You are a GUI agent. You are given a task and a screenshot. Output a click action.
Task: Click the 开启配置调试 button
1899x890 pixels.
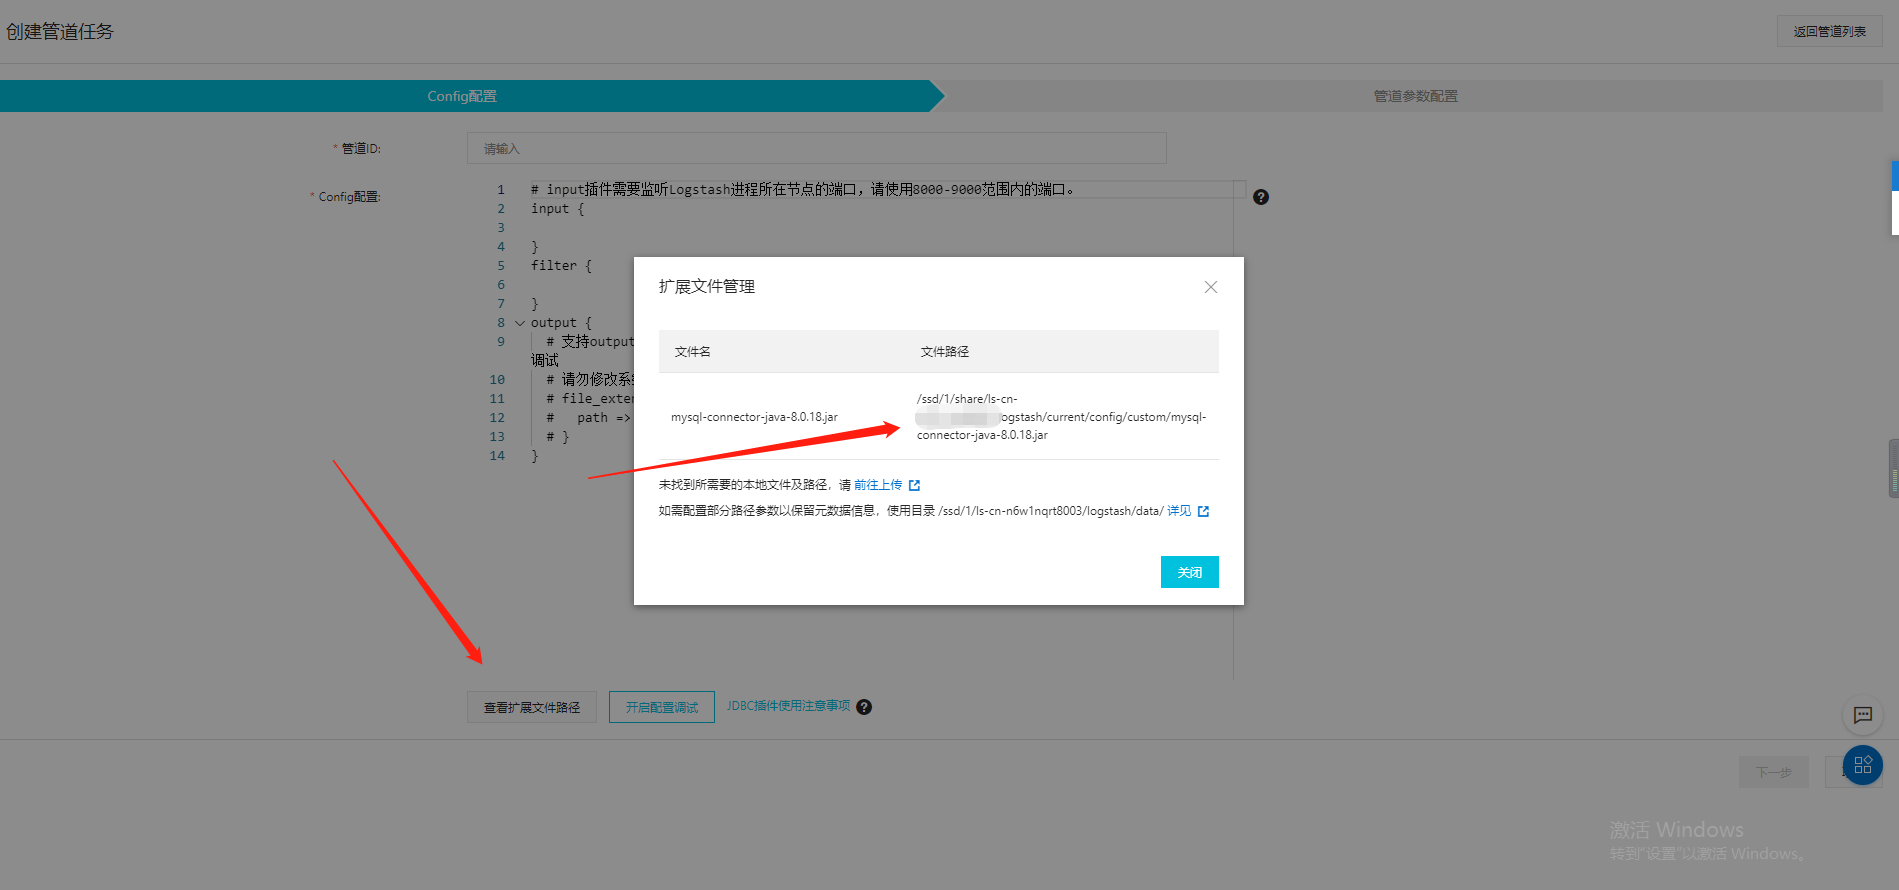pyautogui.click(x=662, y=707)
